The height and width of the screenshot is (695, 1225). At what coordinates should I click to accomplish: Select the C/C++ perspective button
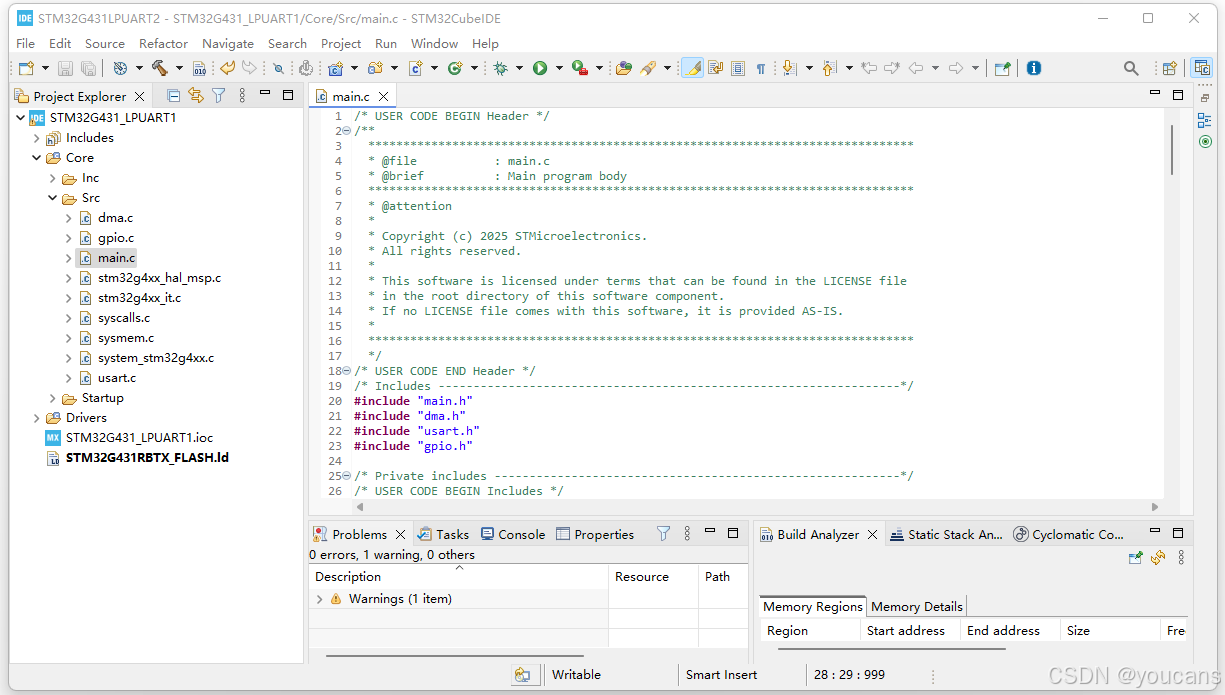1202,68
